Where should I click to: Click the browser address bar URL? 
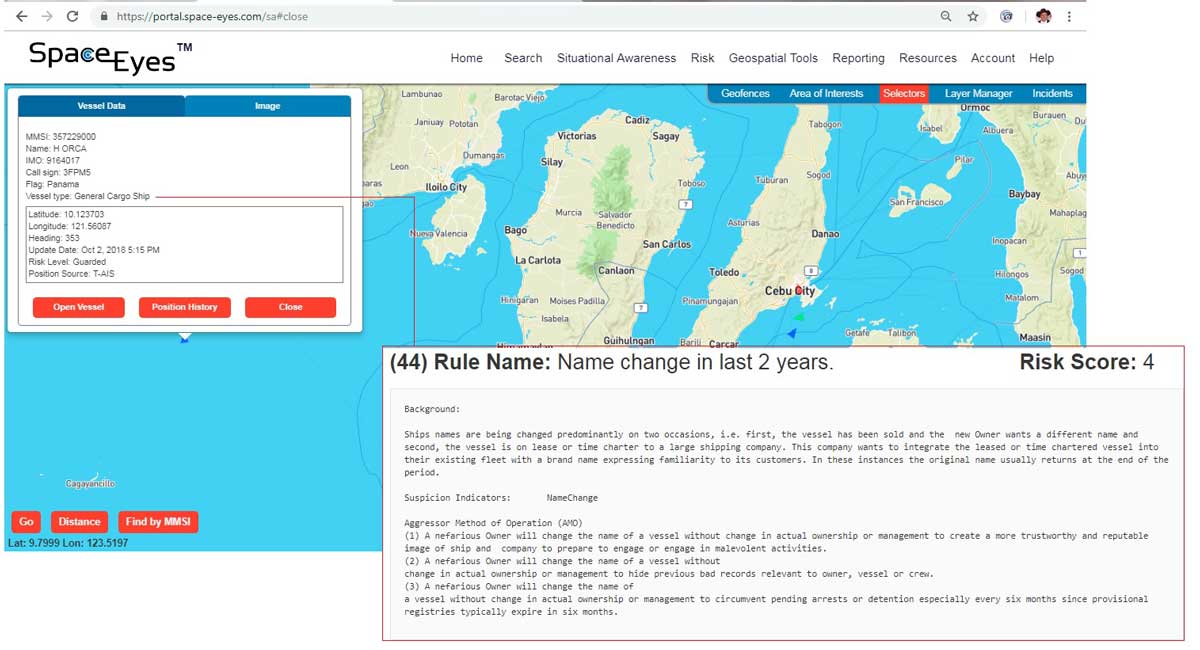pyautogui.click(x=212, y=17)
